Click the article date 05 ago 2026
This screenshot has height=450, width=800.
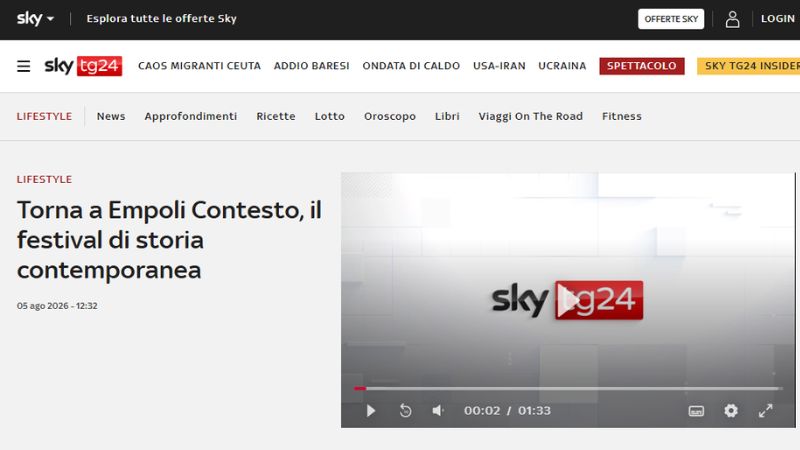[57, 306]
